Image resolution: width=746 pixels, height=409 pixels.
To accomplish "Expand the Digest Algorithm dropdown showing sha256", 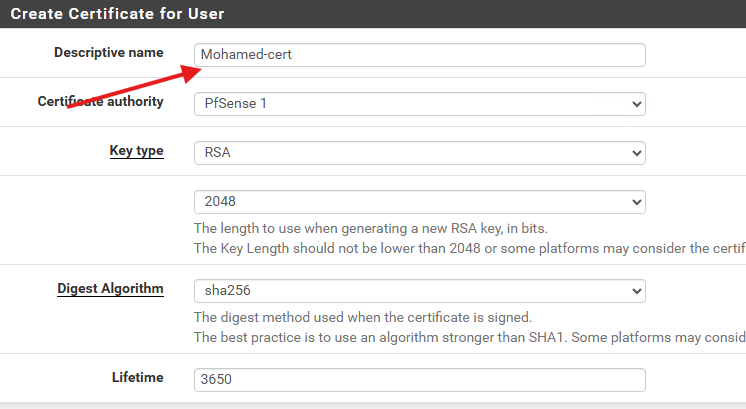I will (x=420, y=291).
